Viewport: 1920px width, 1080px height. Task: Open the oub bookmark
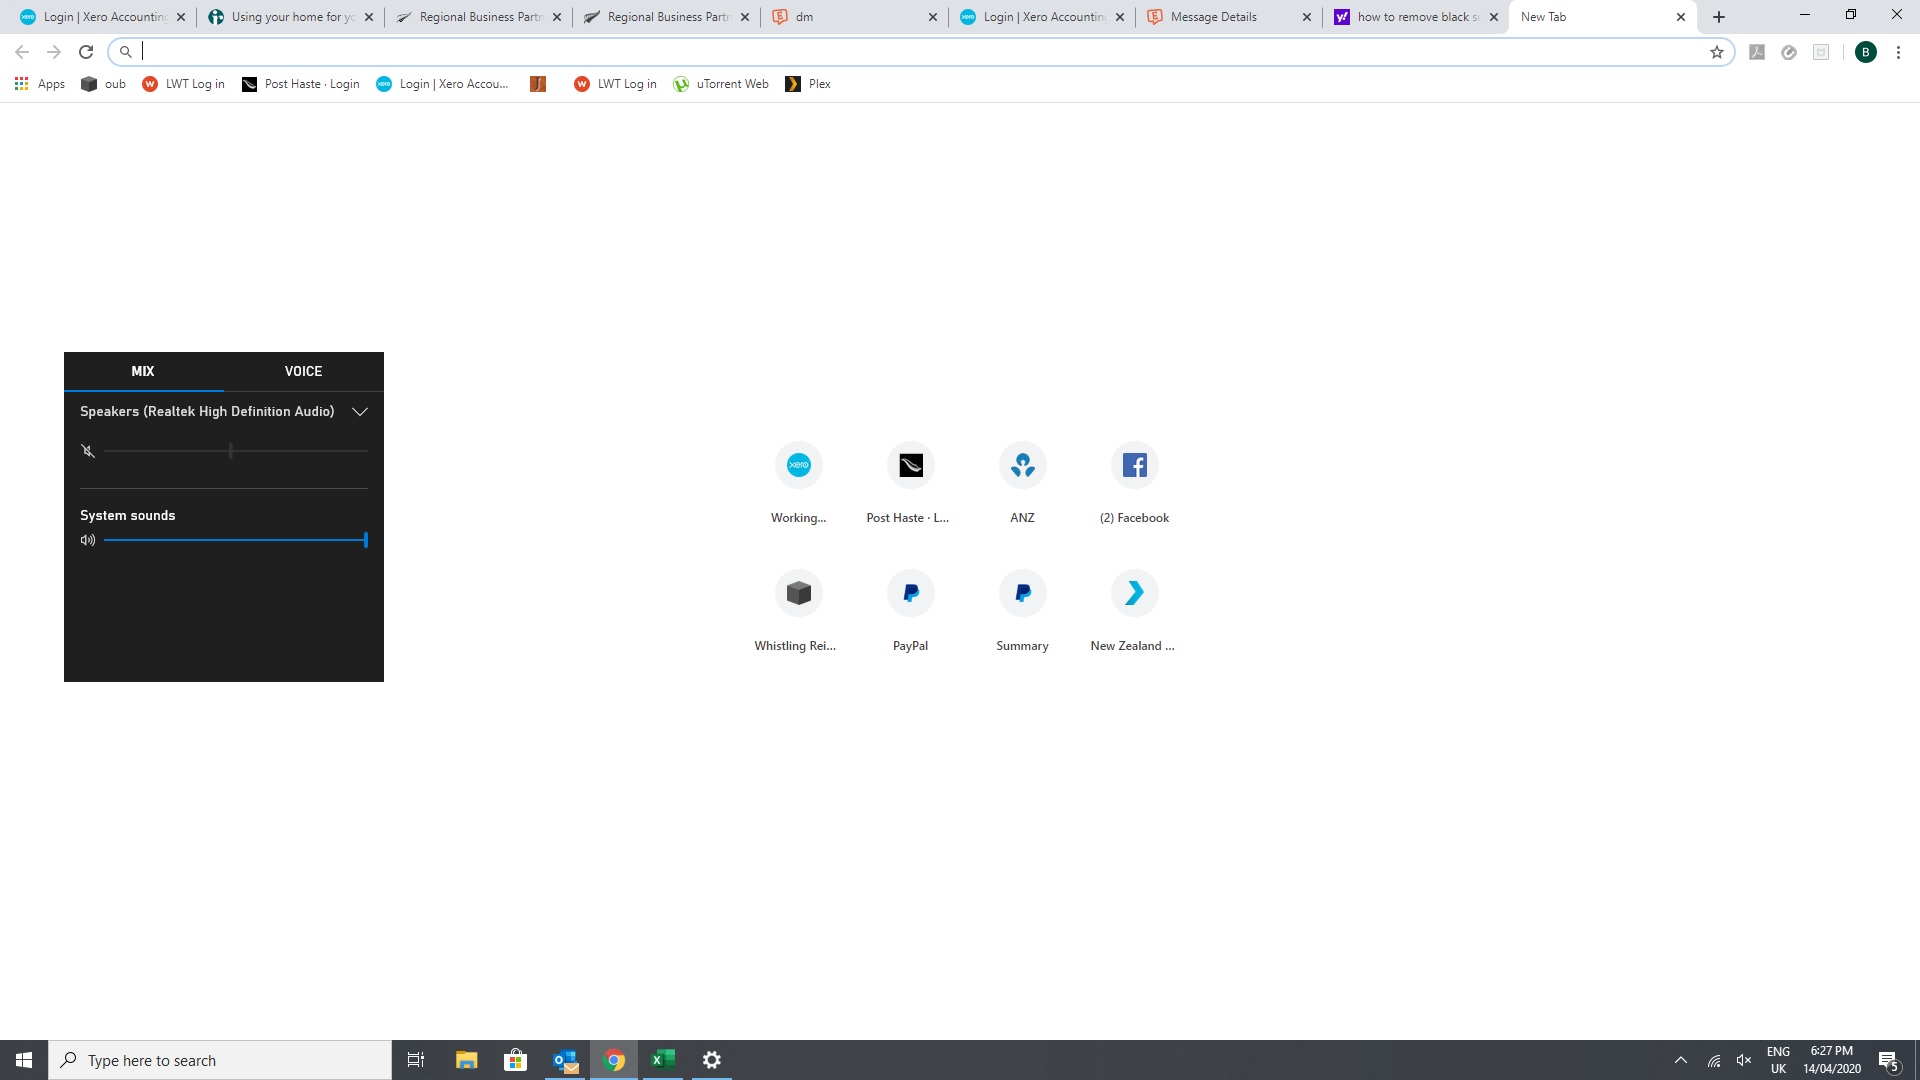pyautogui.click(x=104, y=84)
